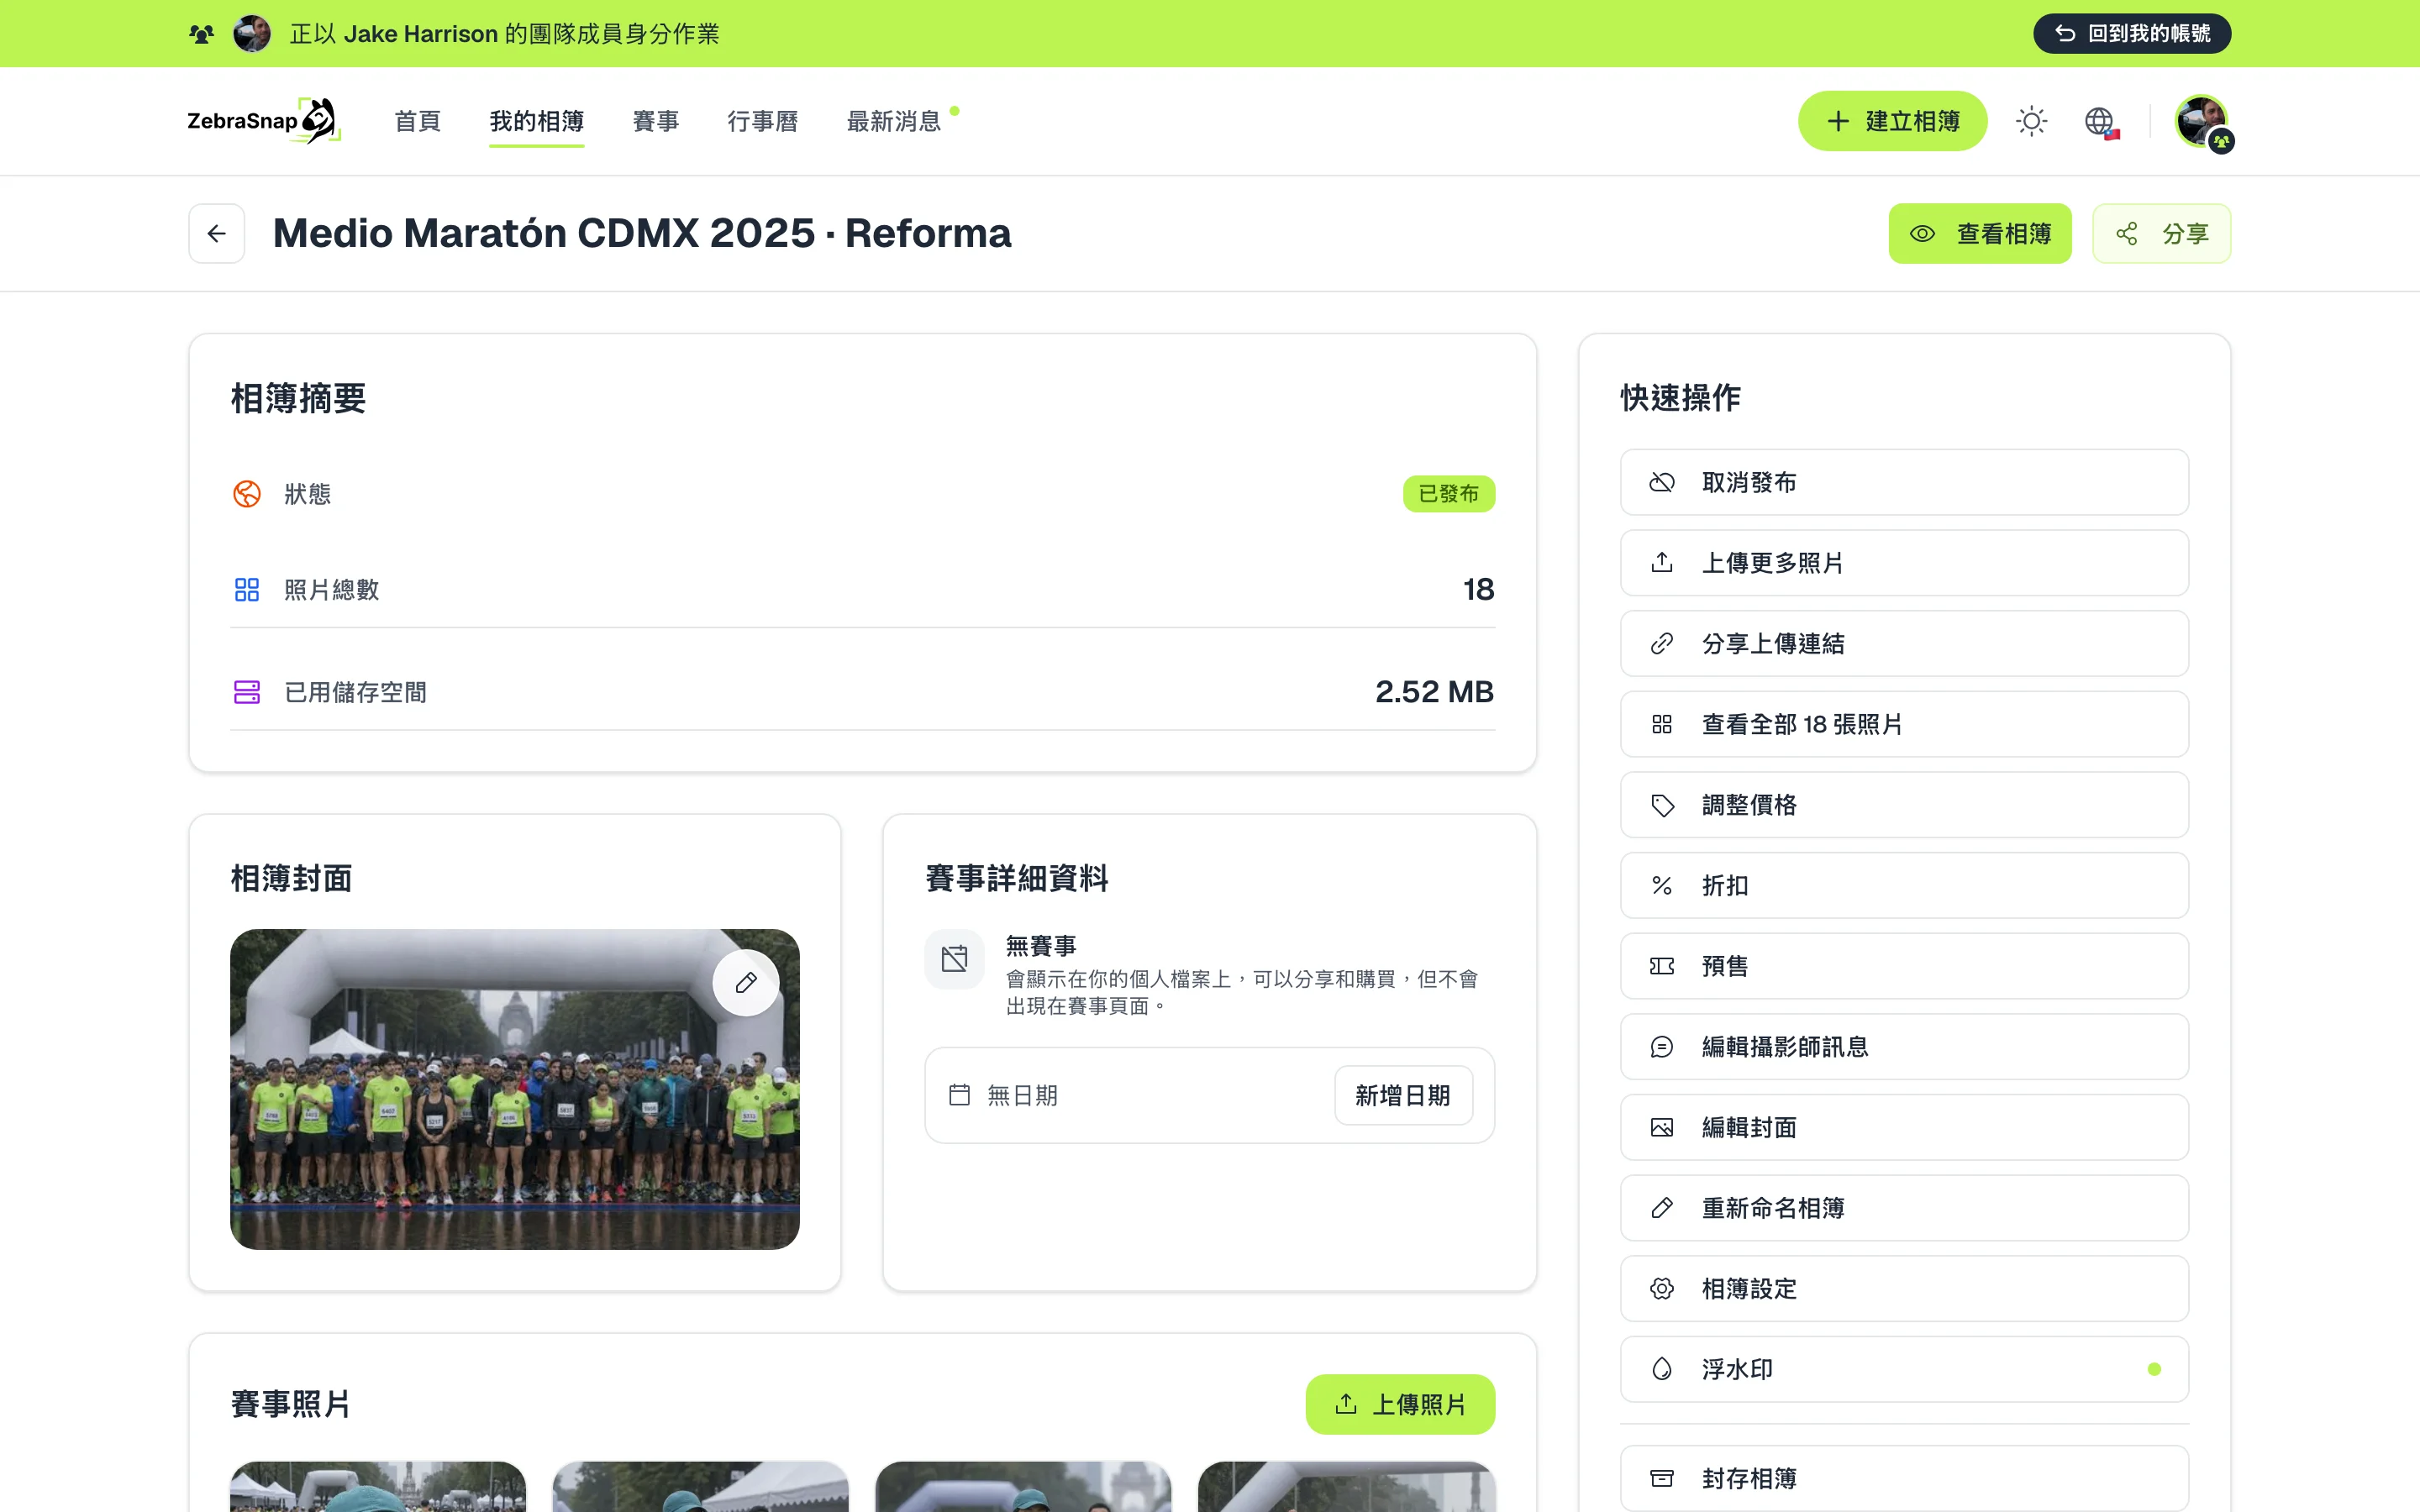Open 預售 quick action
This screenshot has width=2420, height=1512.
pos(1904,966)
